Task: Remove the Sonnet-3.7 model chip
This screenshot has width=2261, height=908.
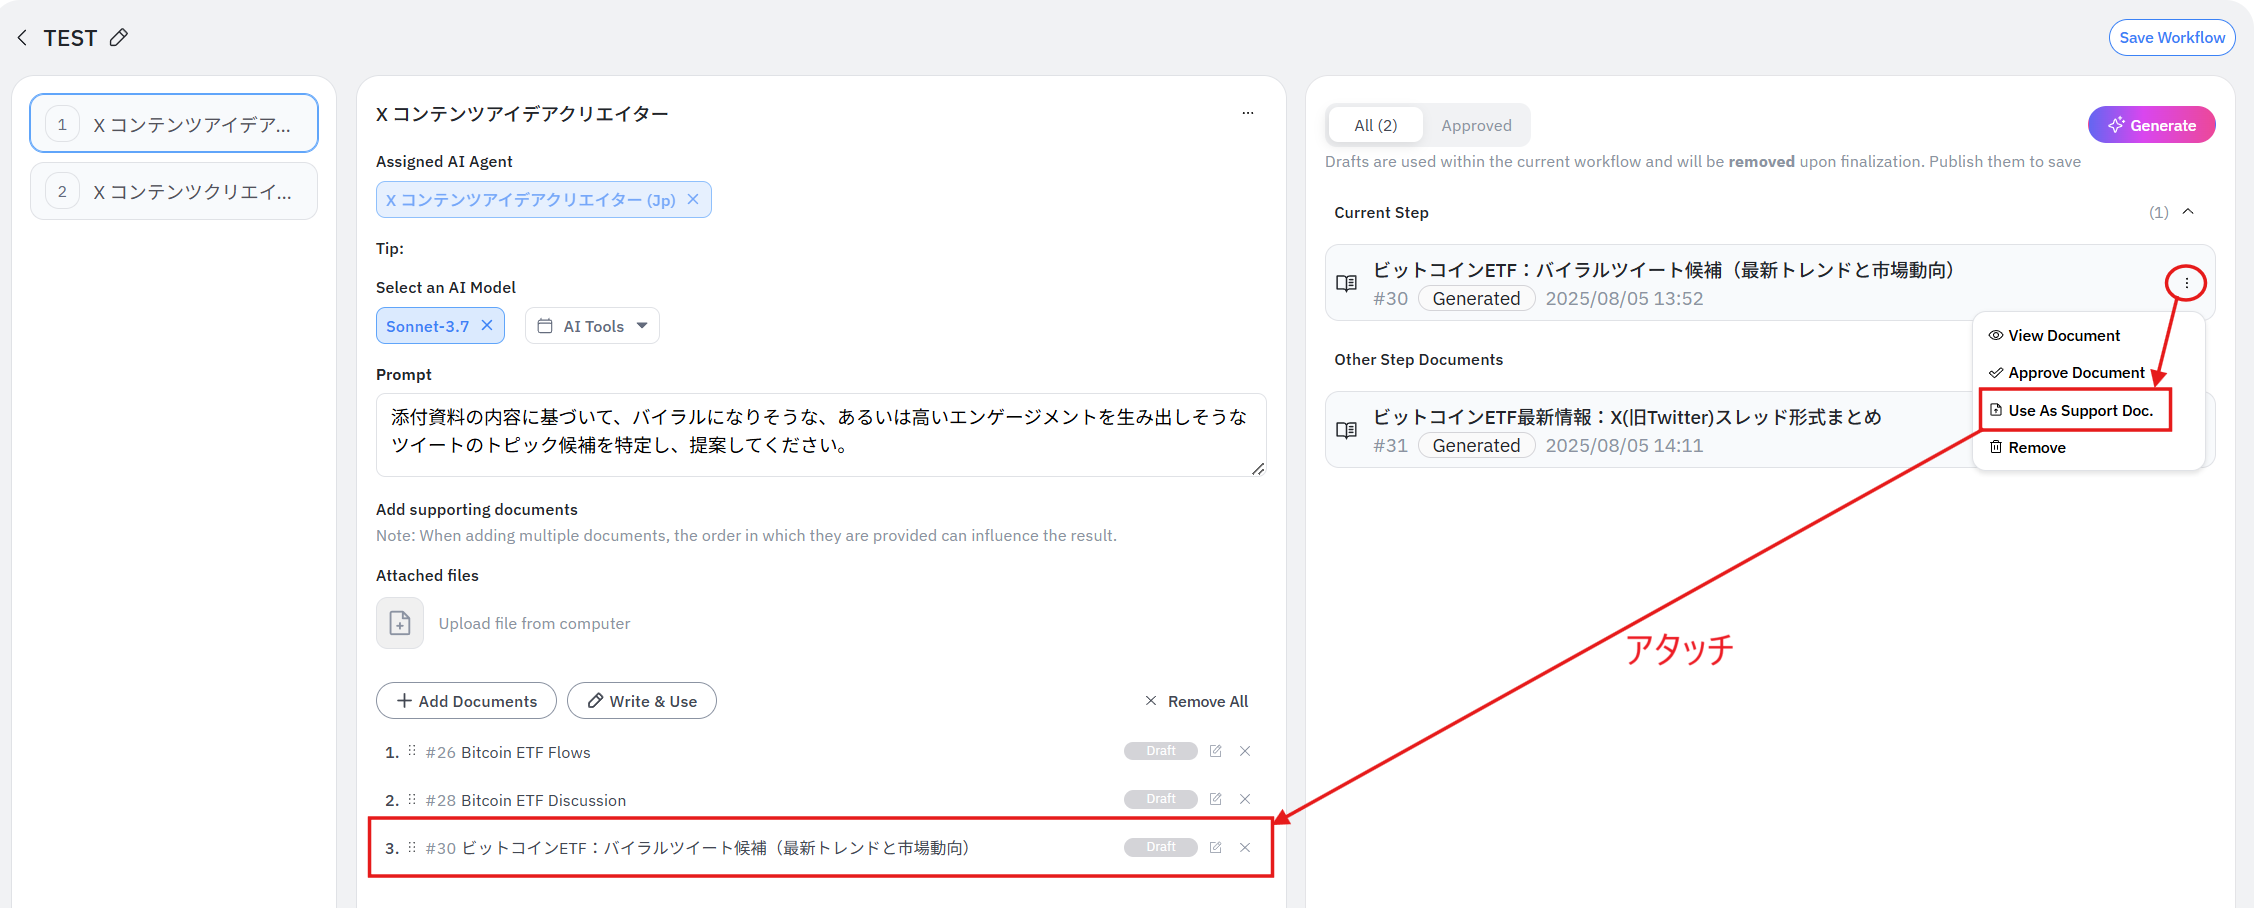Action: coord(487,326)
